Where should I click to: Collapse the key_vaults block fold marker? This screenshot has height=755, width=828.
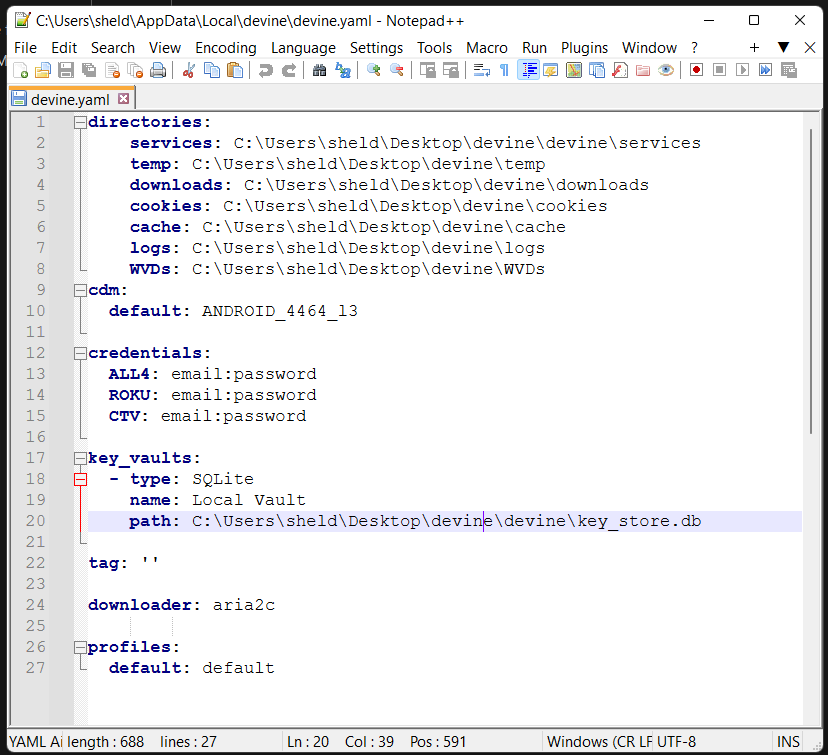[x=80, y=458]
